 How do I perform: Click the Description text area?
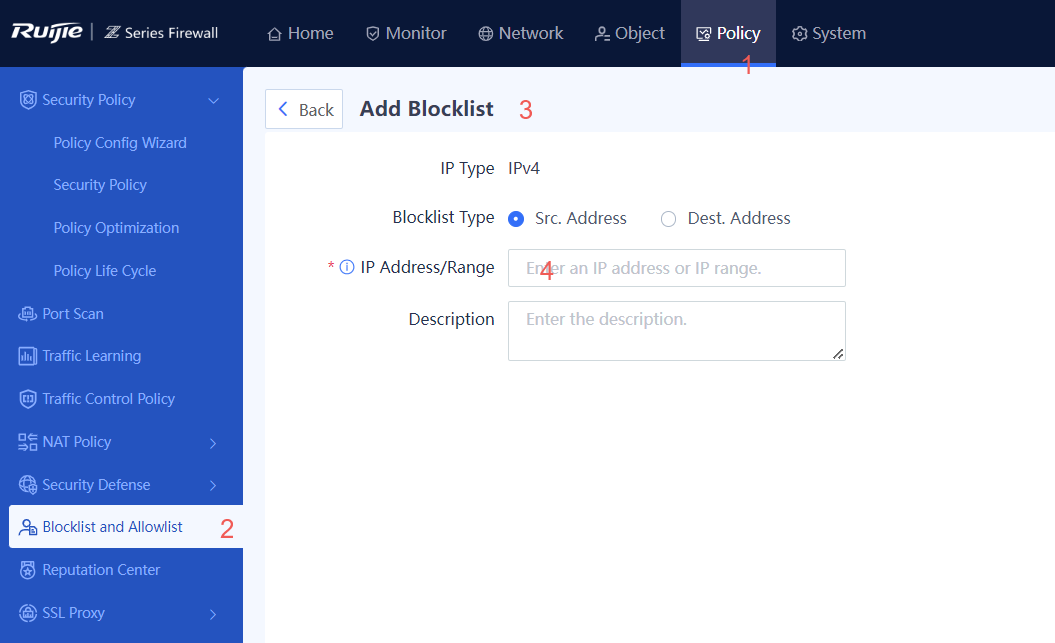(677, 331)
